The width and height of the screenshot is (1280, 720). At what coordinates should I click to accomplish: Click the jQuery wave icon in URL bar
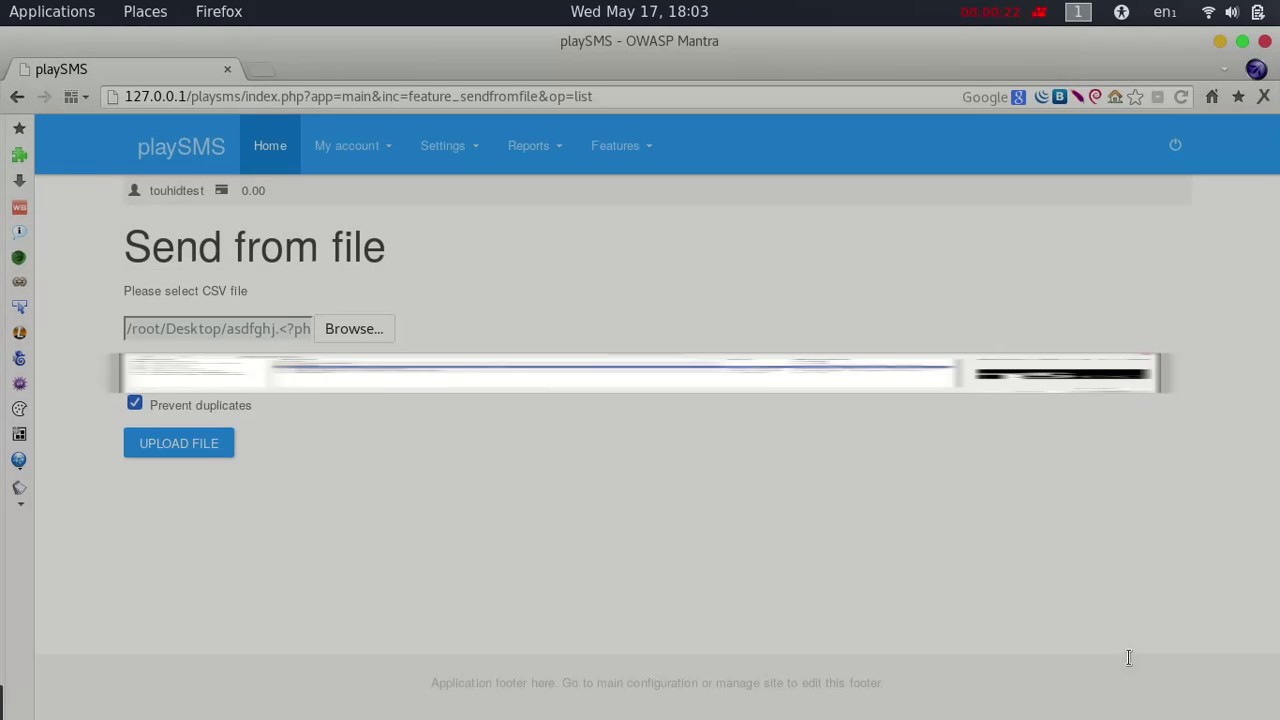(1041, 97)
